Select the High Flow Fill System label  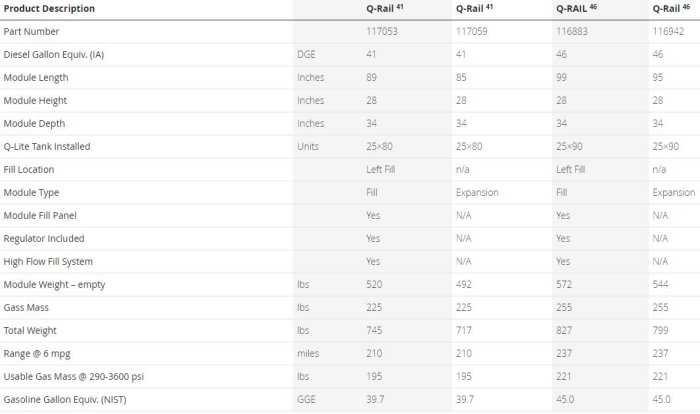tap(49, 261)
